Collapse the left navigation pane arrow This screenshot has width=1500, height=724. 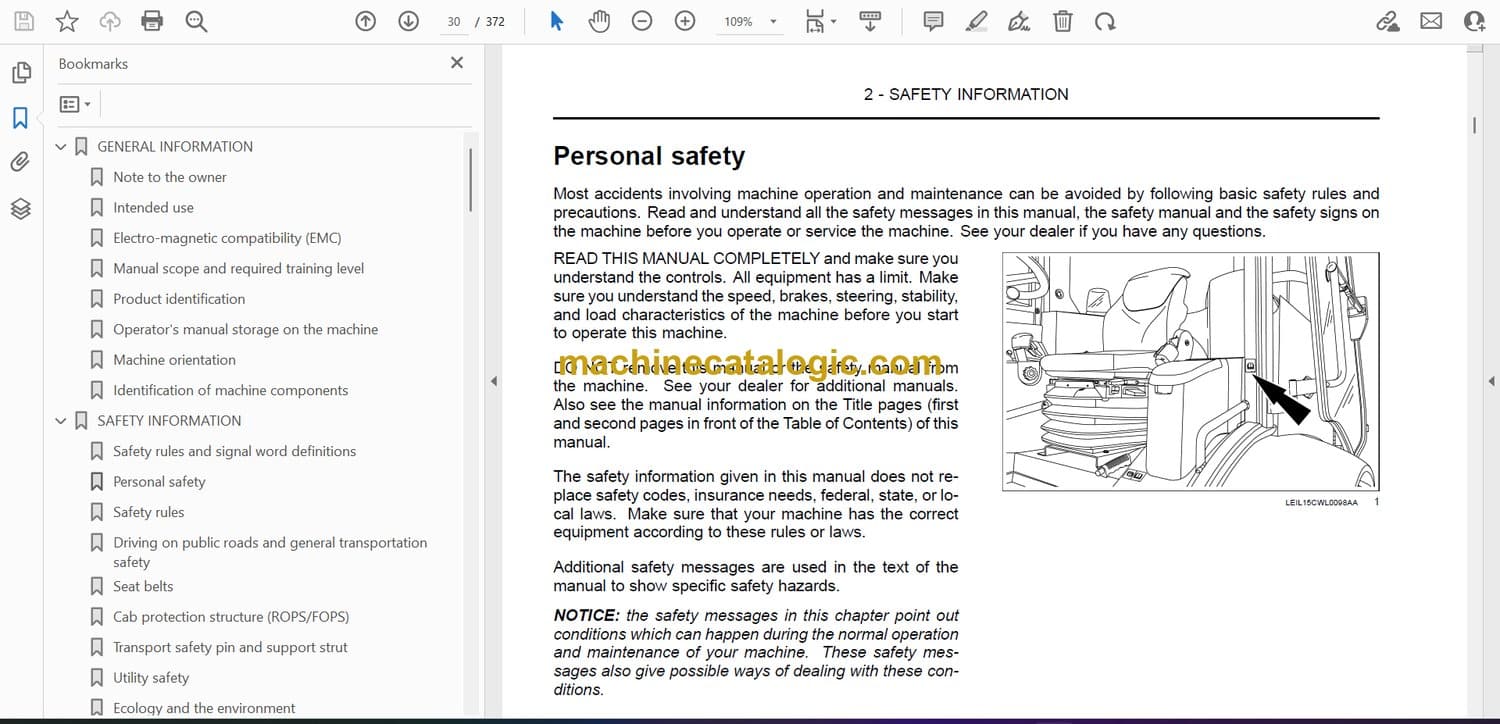[492, 381]
